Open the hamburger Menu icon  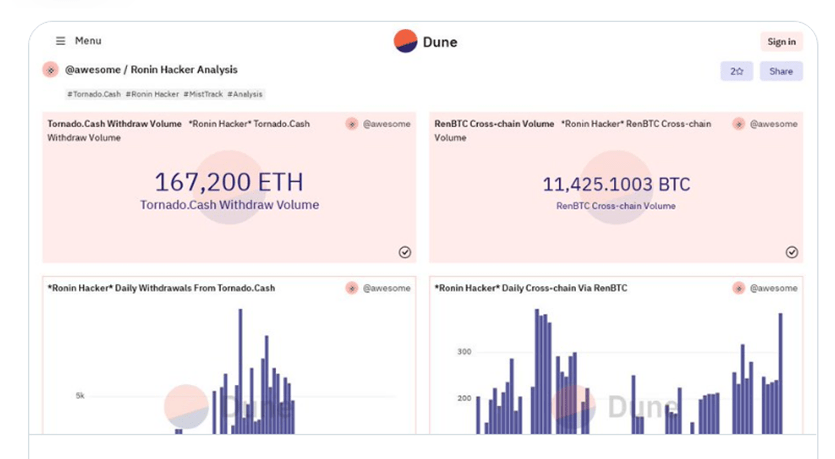(61, 41)
